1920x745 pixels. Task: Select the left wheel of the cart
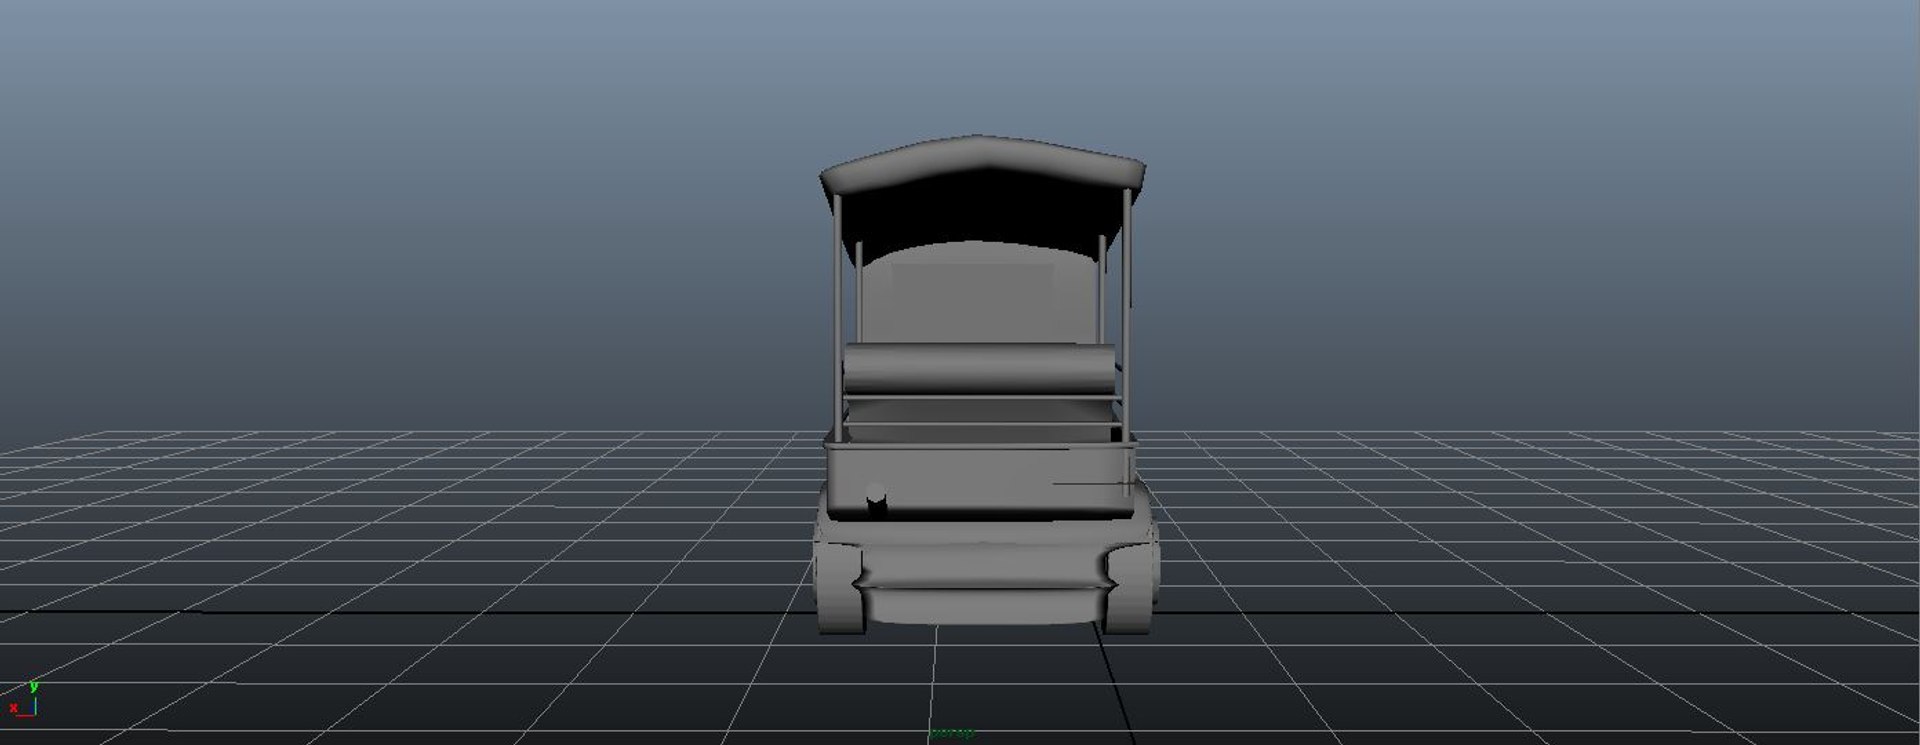[x=840, y=590]
